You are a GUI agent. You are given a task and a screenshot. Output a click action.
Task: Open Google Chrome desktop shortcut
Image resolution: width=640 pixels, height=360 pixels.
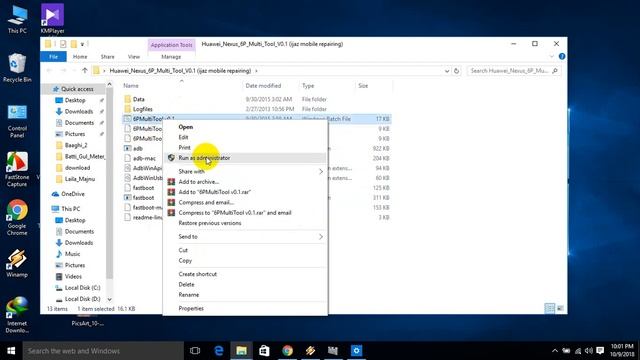pyautogui.click(x=17, y=218)
